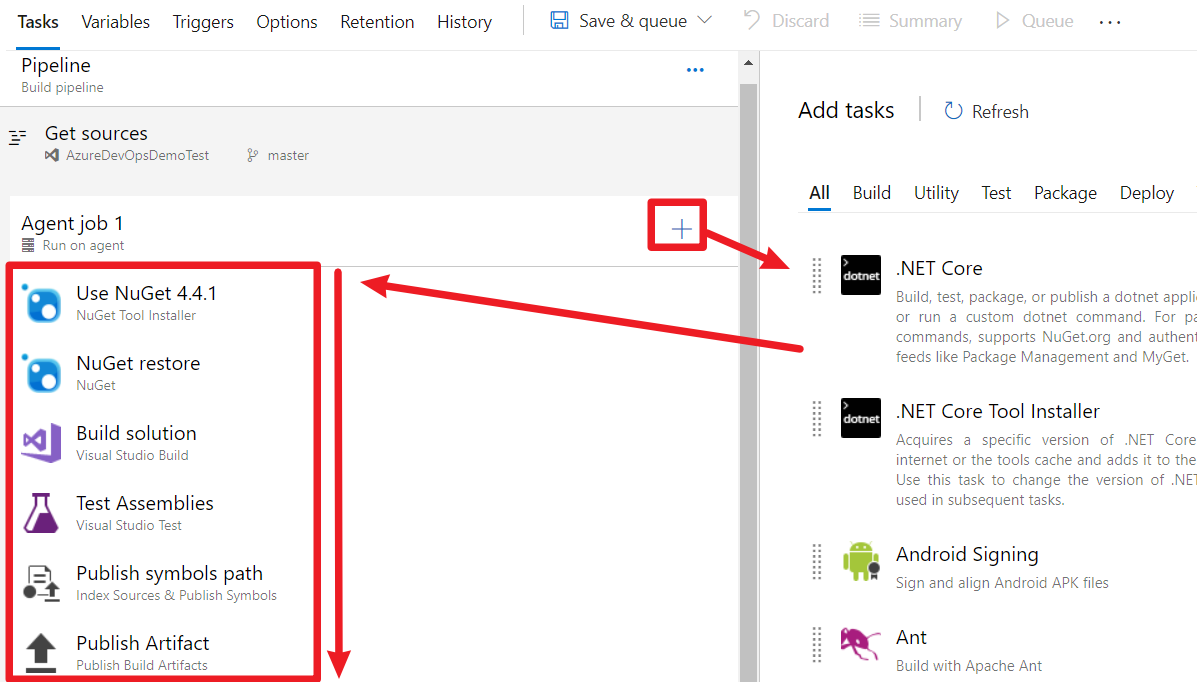Viewport: 1197px width, 682px height.
Task: Filter tasks by Package category
Action: click(1065, 192)
